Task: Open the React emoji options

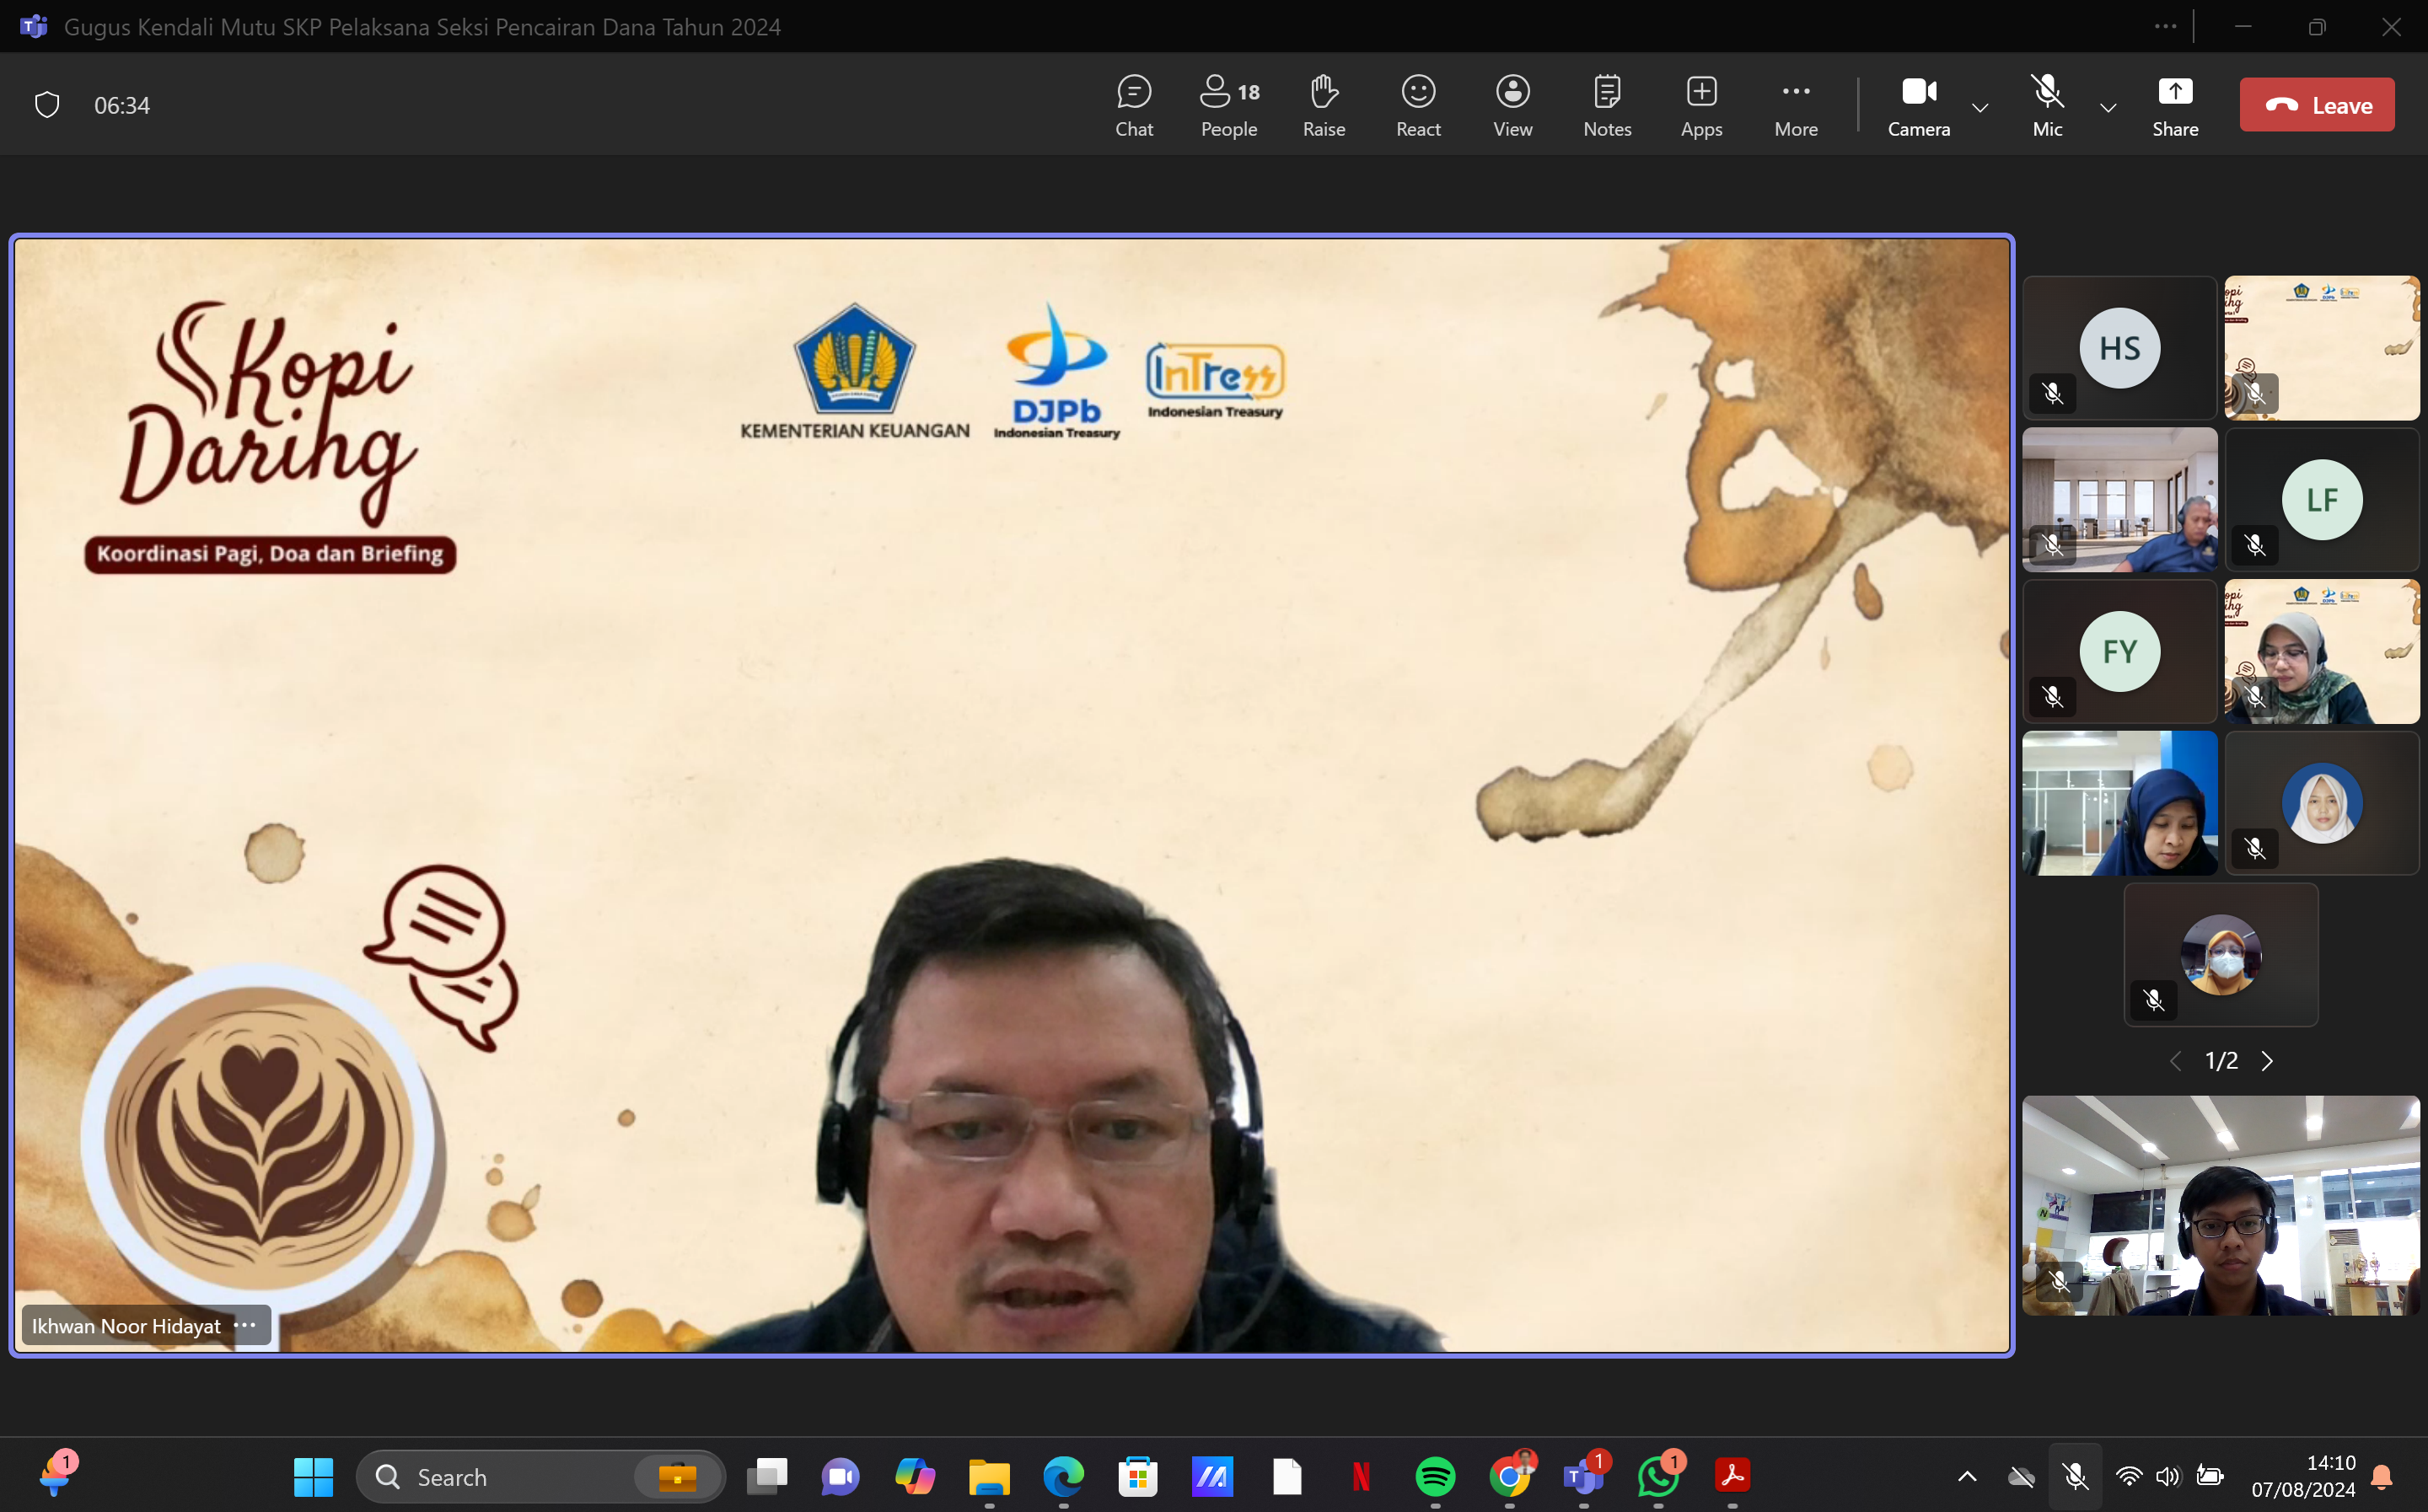Action: click(1418, 105)
